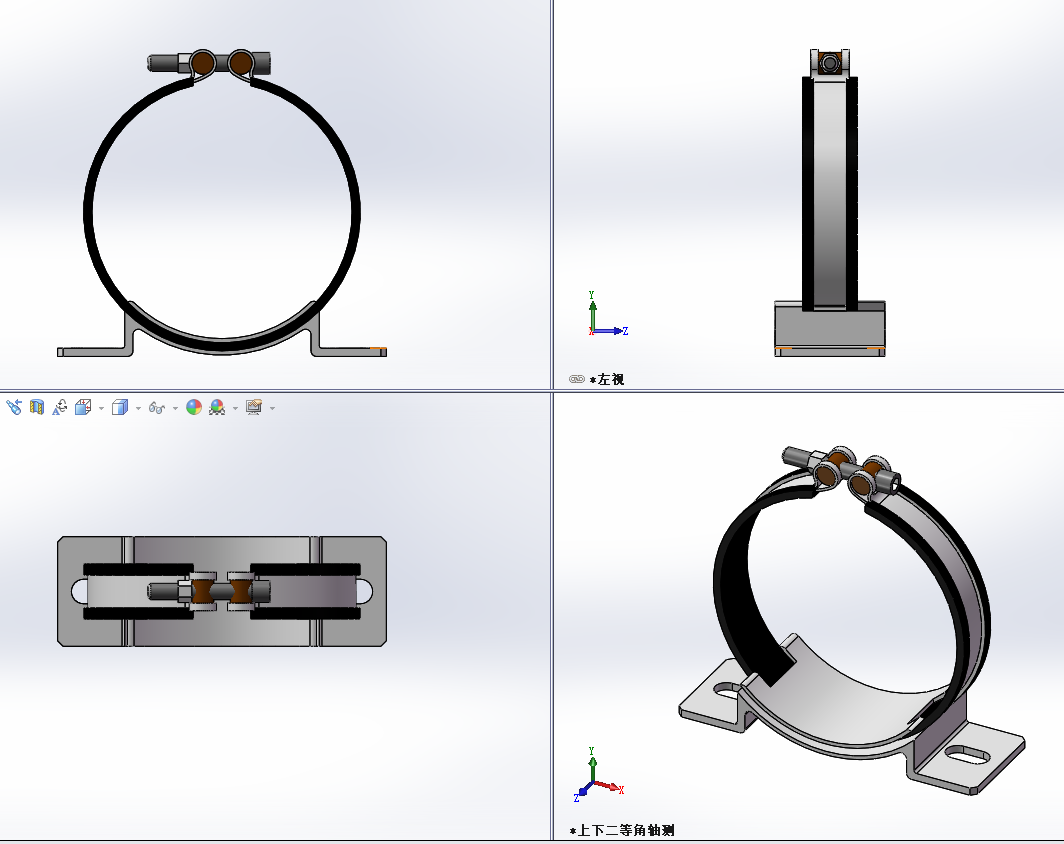This screenshot has width=1064, height=844.
Task: Click the View Settings monitor icon
Action: (254, 407)
